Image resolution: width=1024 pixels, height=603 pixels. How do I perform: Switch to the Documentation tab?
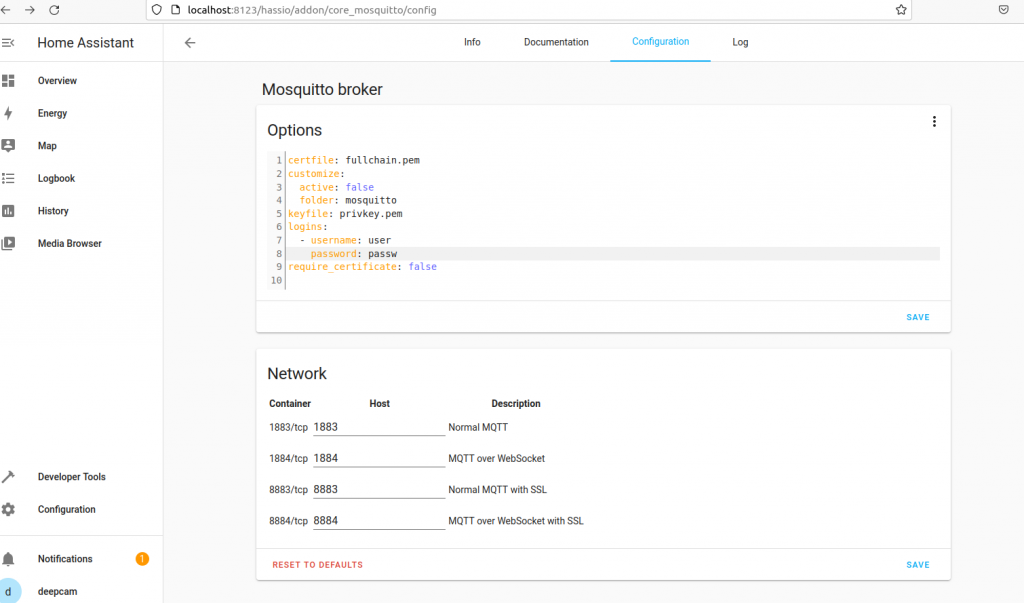pos(556,42)
